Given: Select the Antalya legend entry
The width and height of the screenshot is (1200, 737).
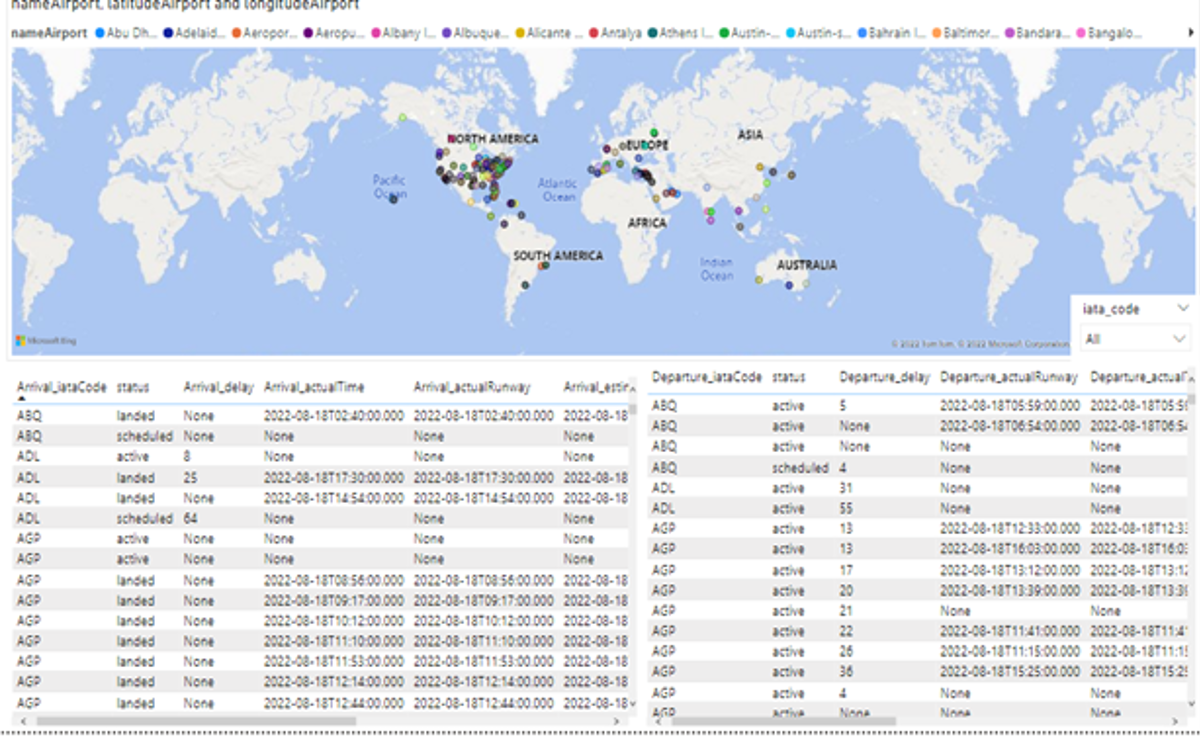Looking at the screenshot, I should [x=616, y=33].
